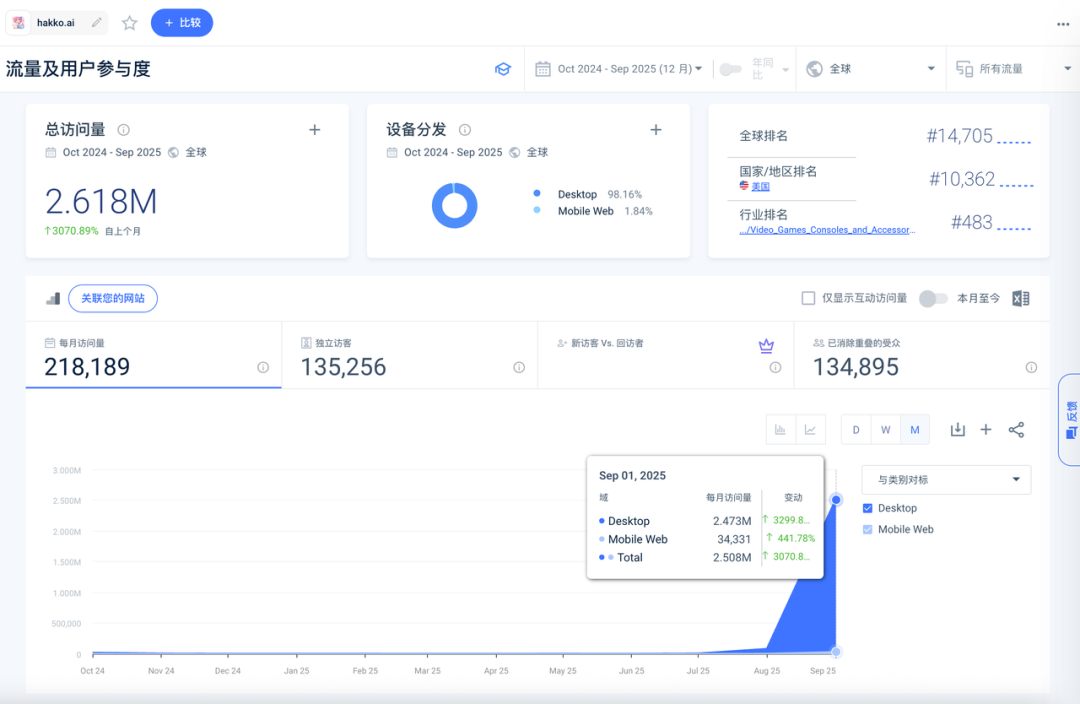Image resolution: width=1080 pixels, height=704 pixels.
Task: Open the graduation cap tutorial icon
Action: pyautogui.click(x=503, y=69)
